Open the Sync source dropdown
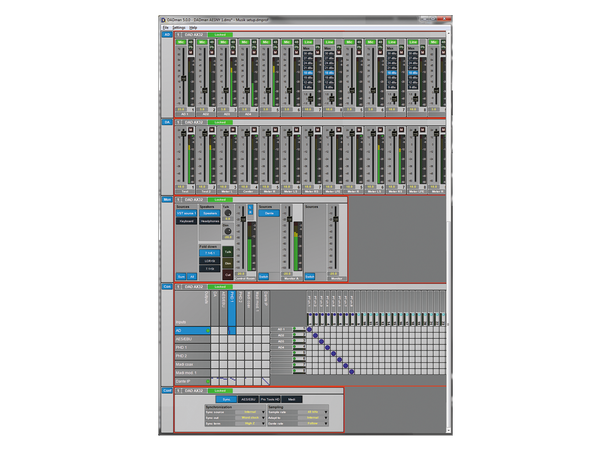610x450 pixels. pos(251,412)
